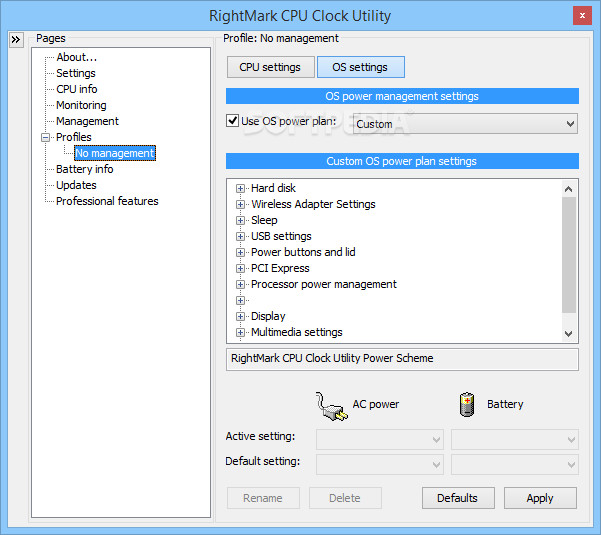Click scroll up arrow in power plan list
This screenshot has height=535, width=601.
tap(569, 189)
